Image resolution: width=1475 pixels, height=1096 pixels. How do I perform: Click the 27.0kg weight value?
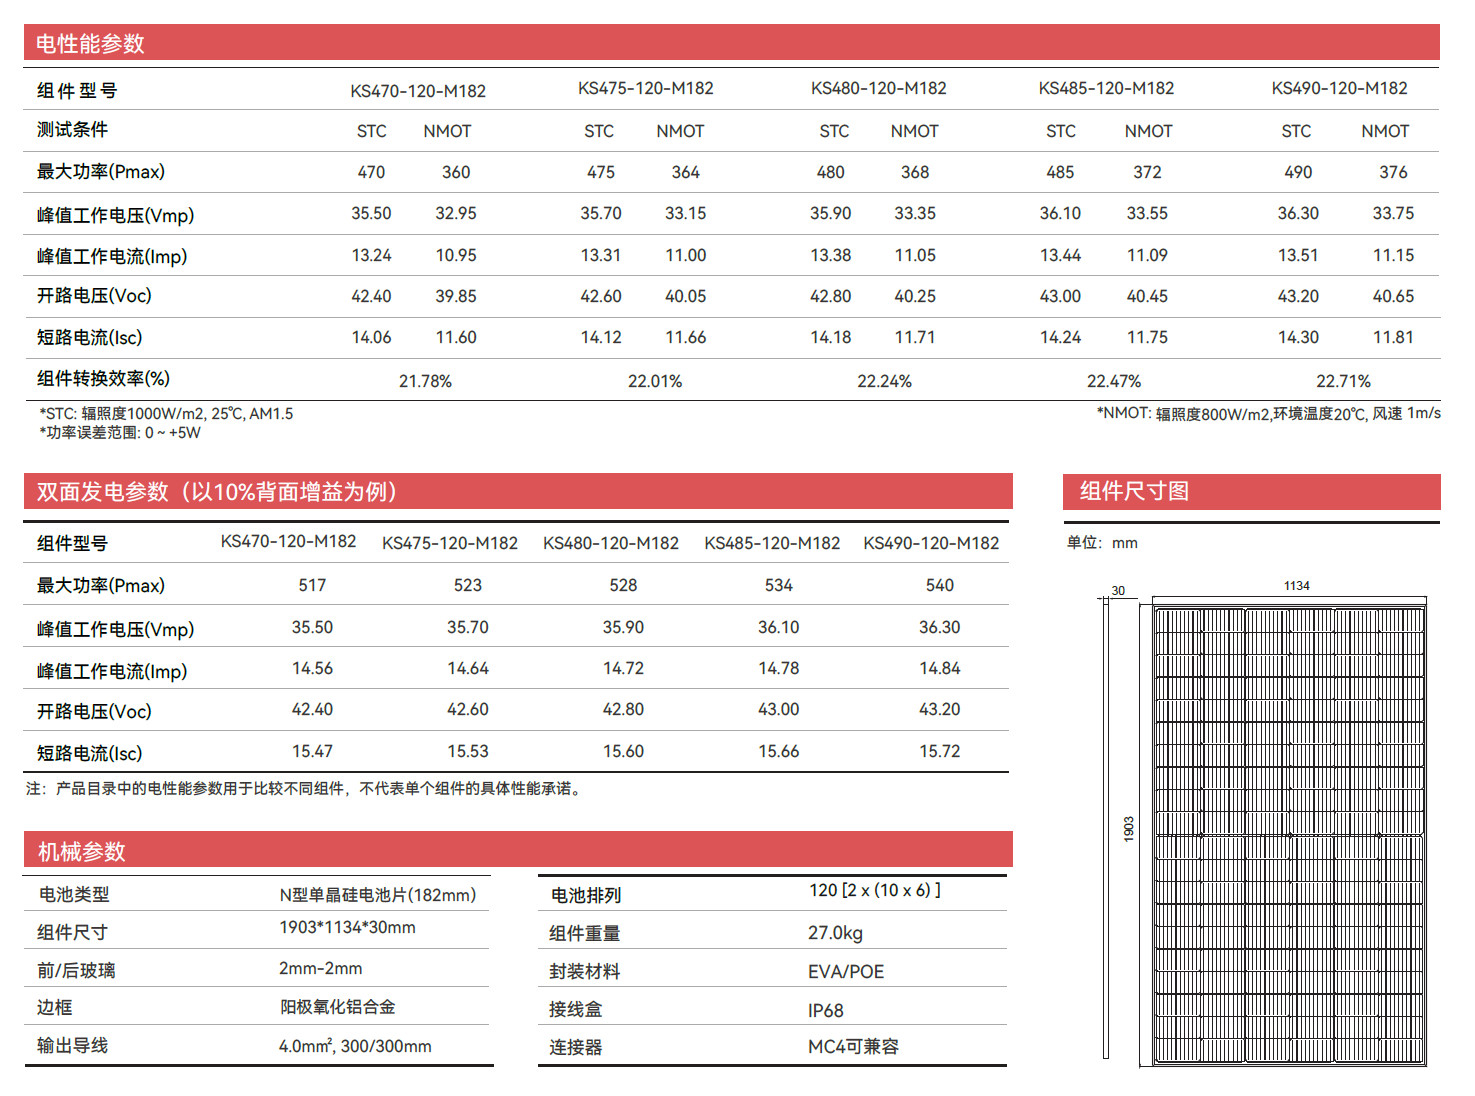click(835, 933)
